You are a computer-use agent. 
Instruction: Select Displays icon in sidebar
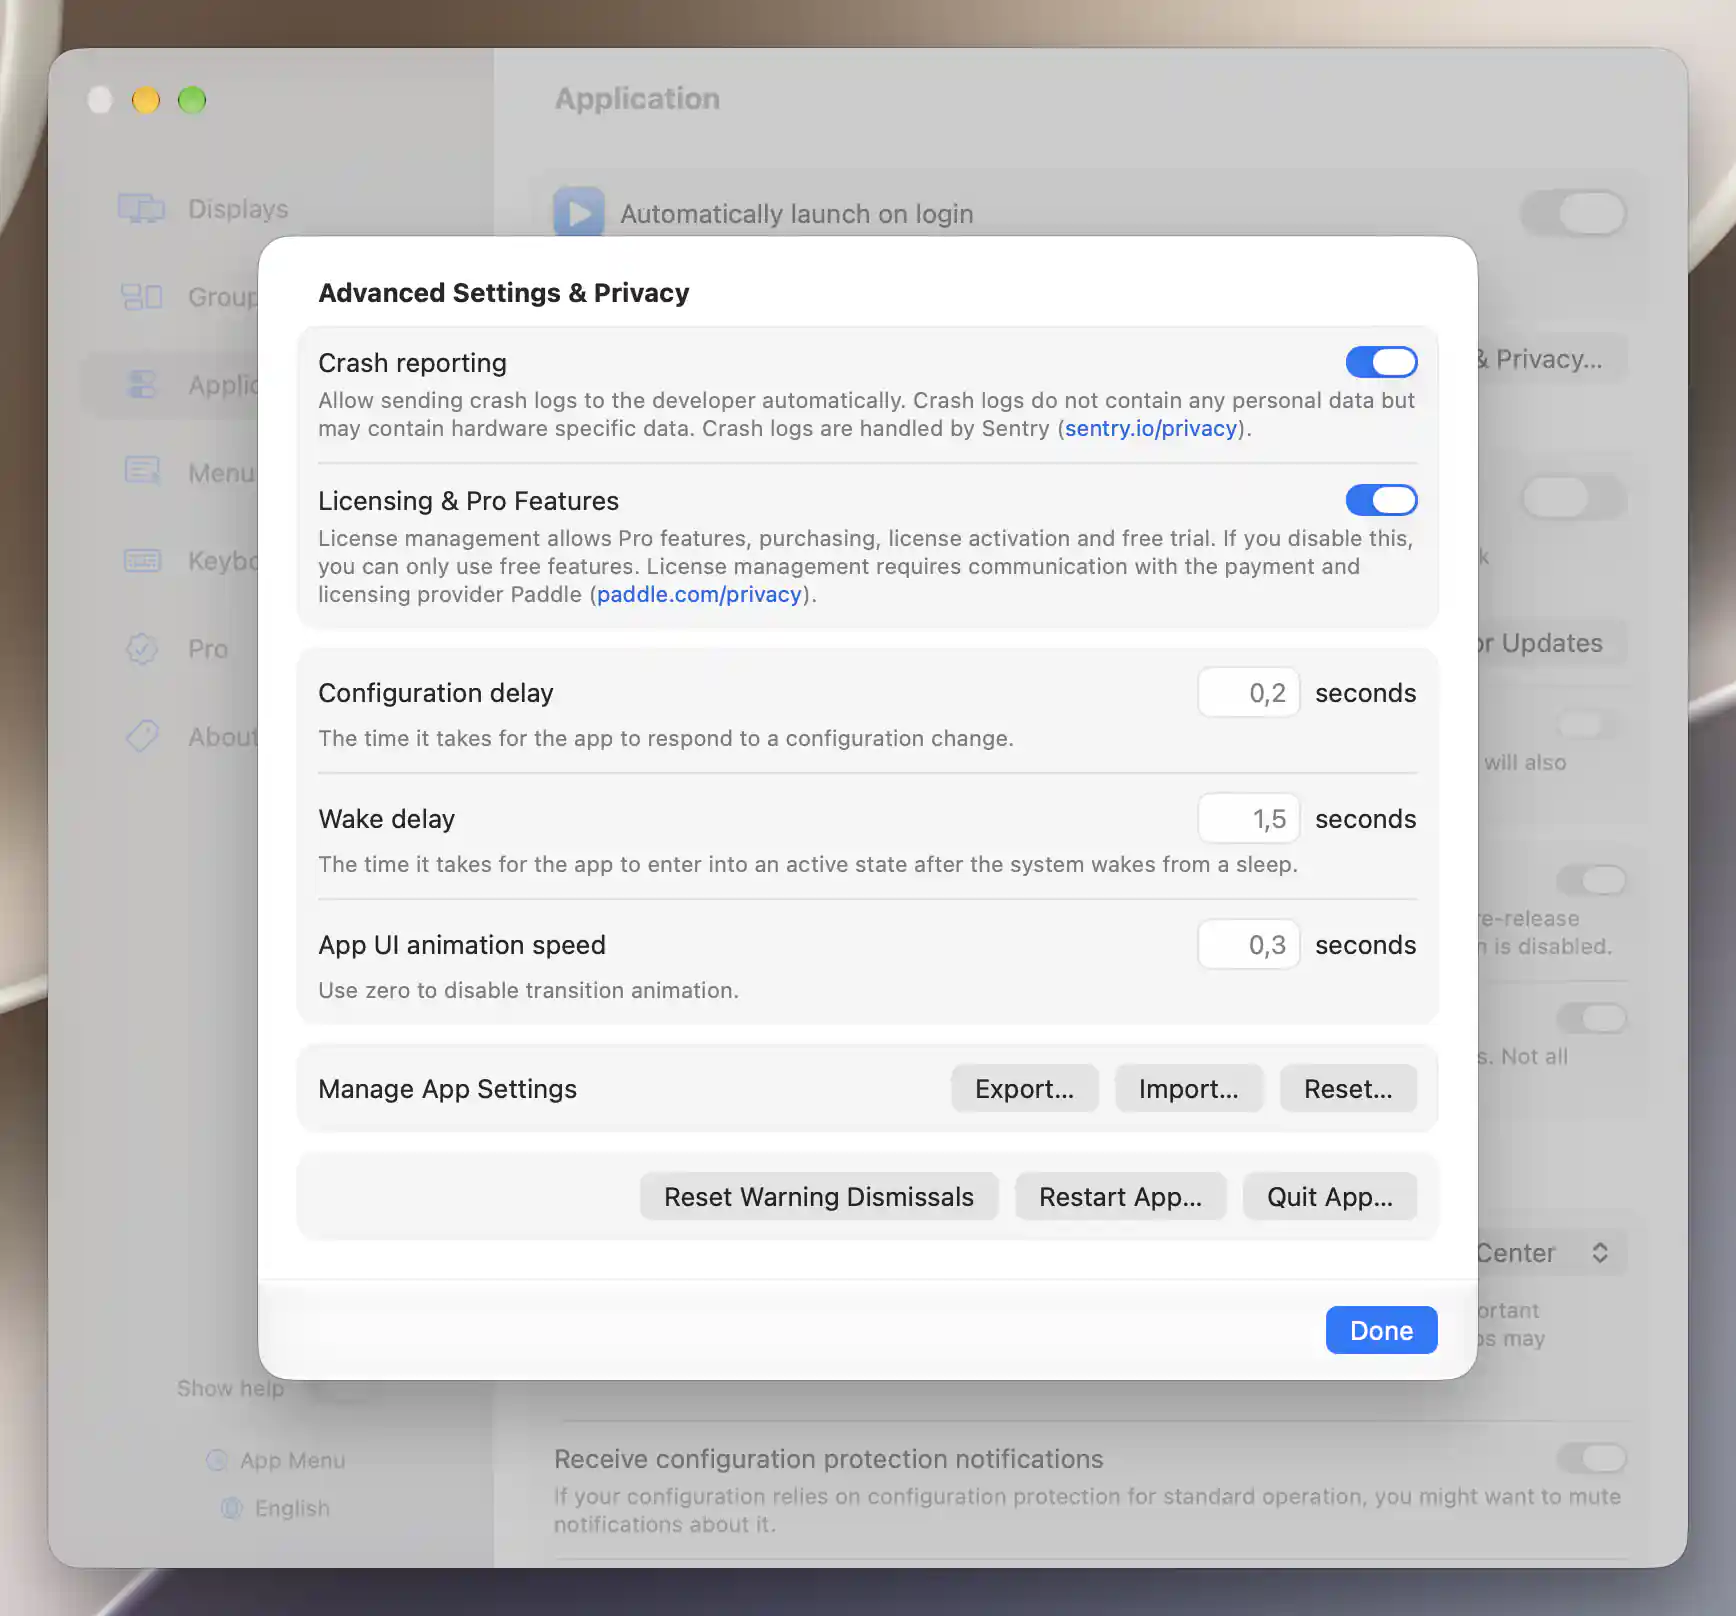click(141, 208)
